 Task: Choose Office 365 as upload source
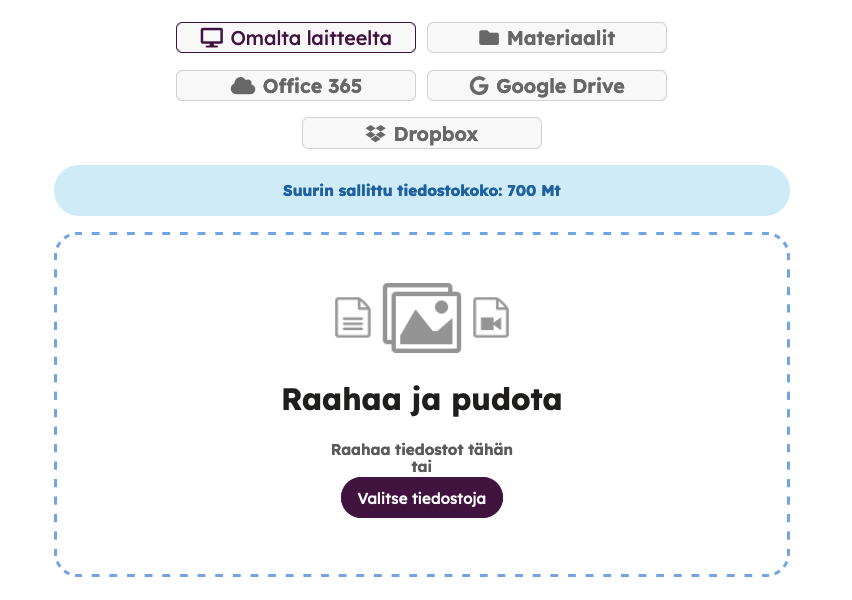(x=296, y=85)
